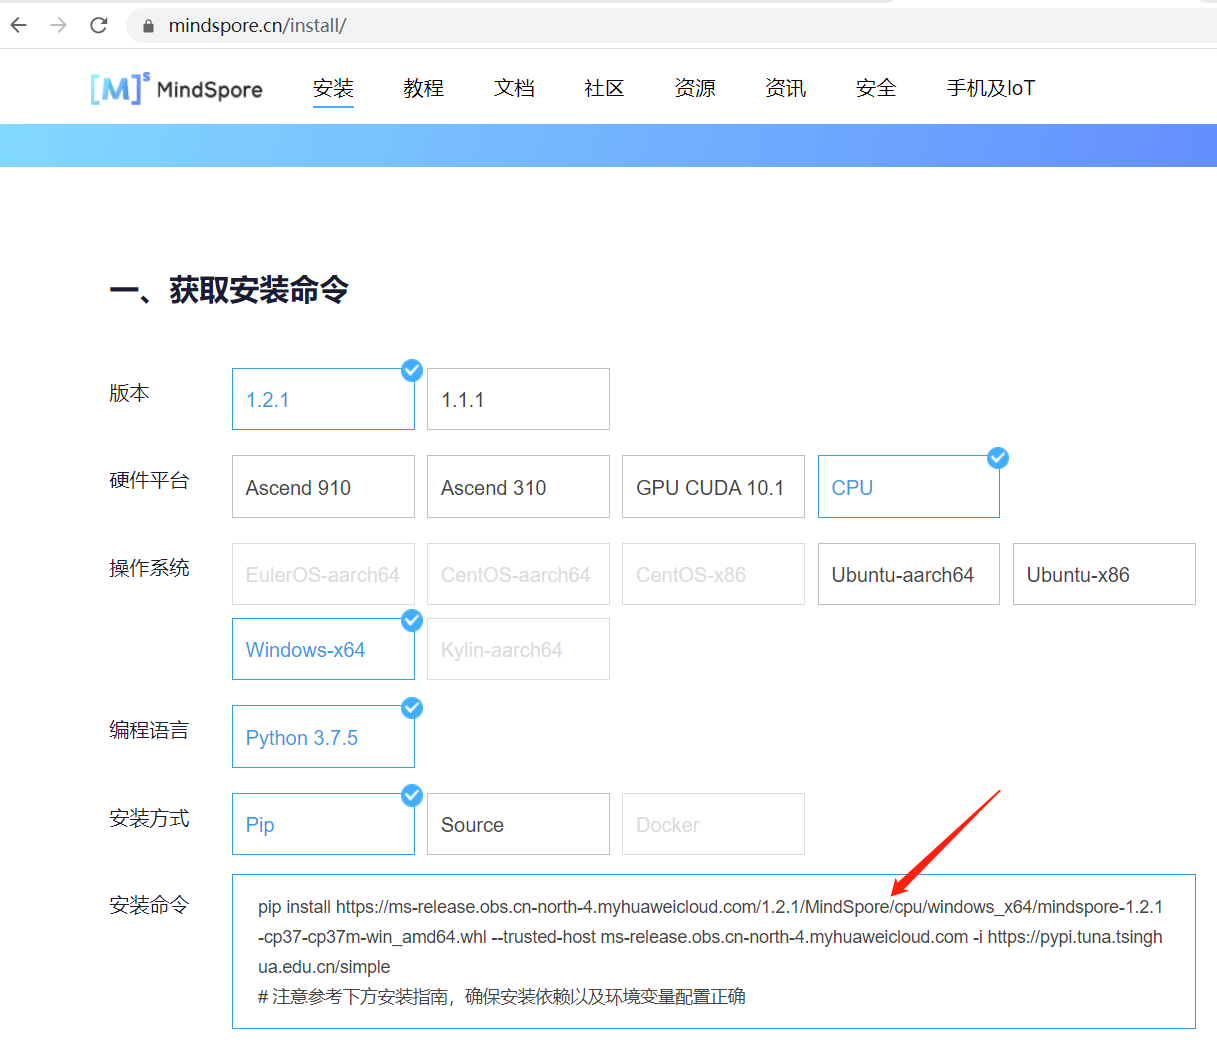
Task: Select Ubuntu-aarch64 operating system
Action: click(909, 574)
